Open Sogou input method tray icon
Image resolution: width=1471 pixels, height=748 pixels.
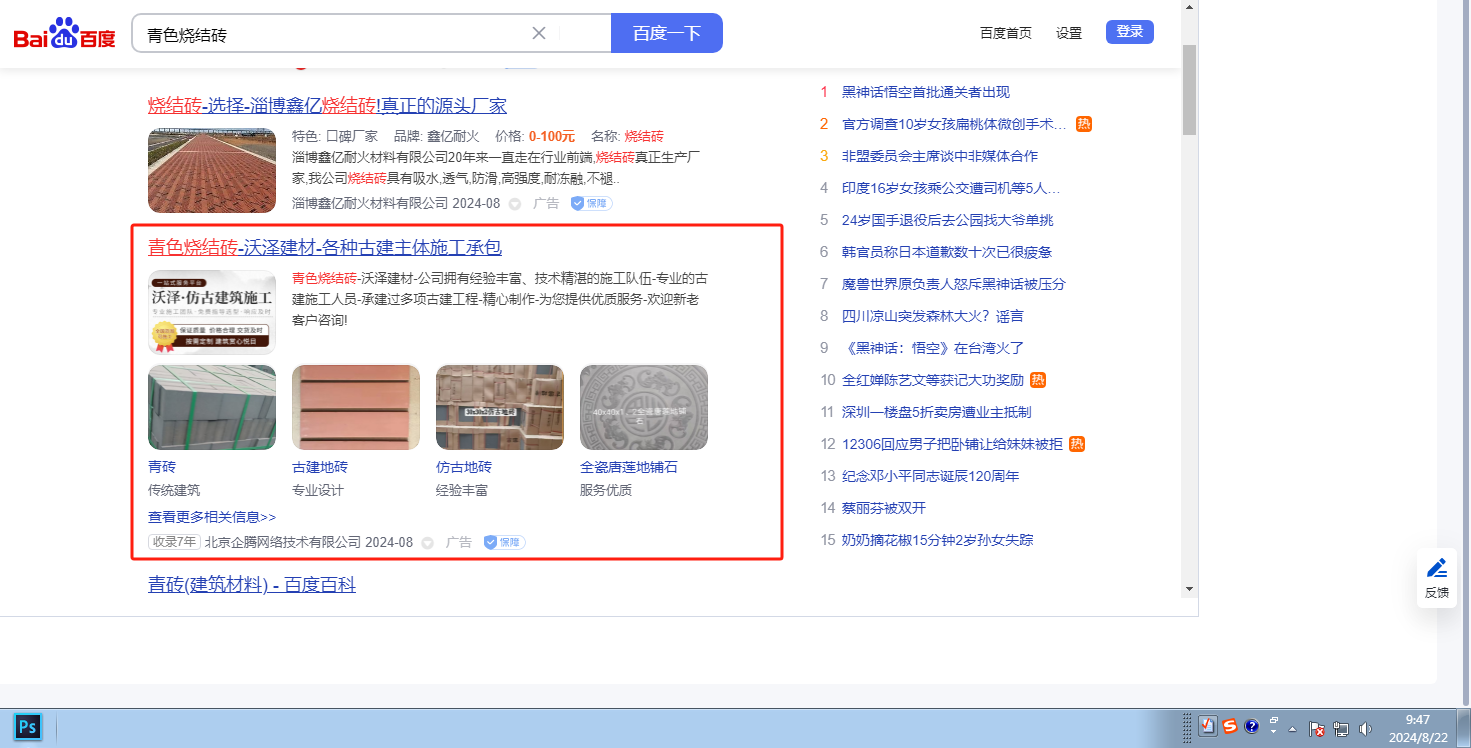[x=1230, y=727]
